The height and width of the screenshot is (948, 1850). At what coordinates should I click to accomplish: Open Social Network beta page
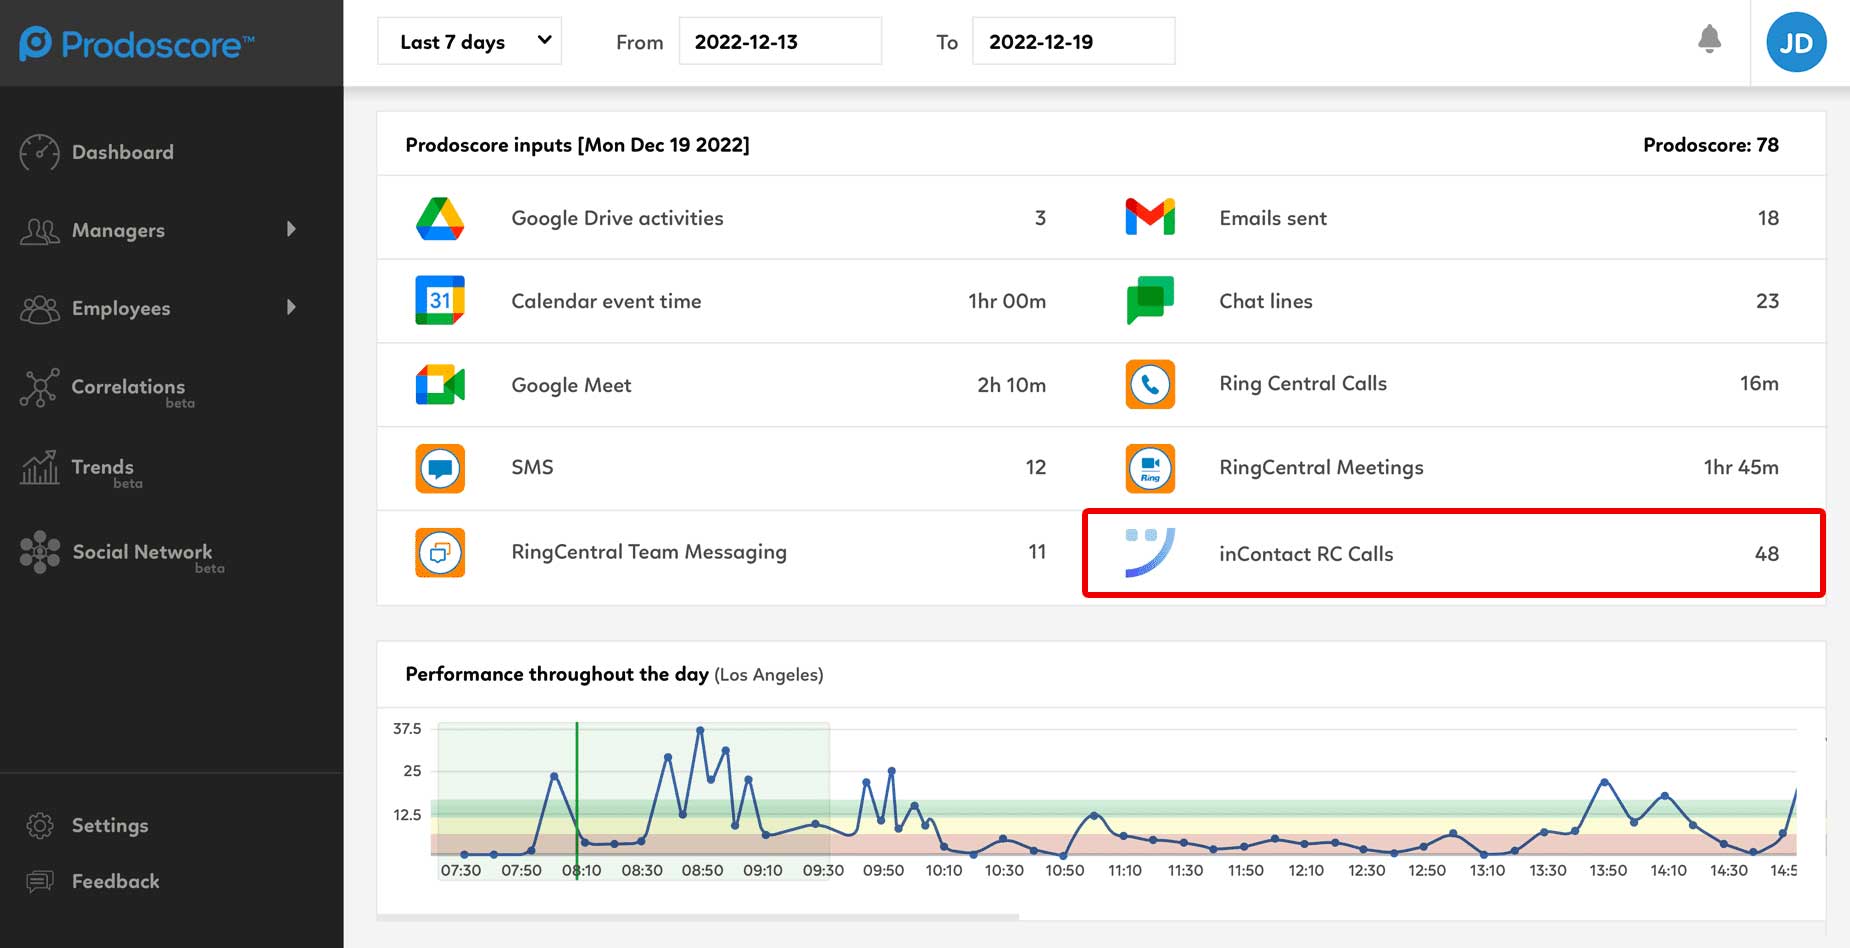pos(148,557)
